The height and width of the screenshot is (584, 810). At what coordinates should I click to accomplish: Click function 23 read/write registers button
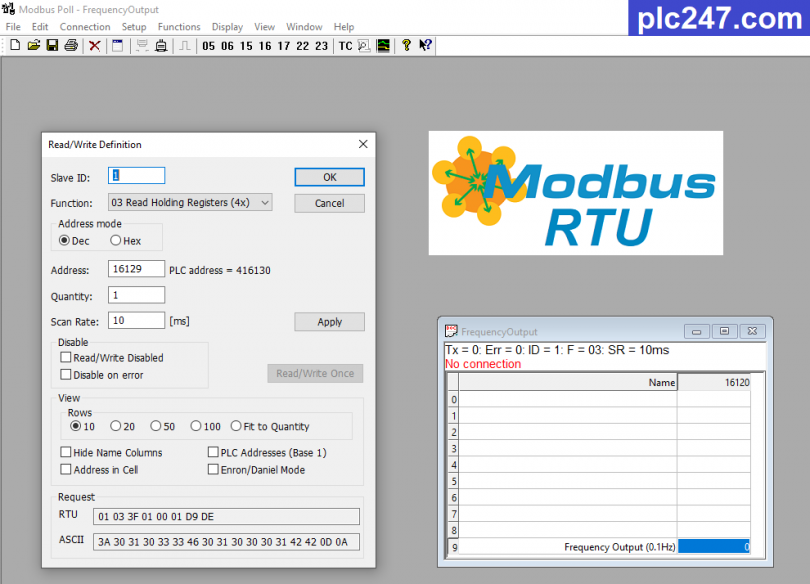(321, 46)
